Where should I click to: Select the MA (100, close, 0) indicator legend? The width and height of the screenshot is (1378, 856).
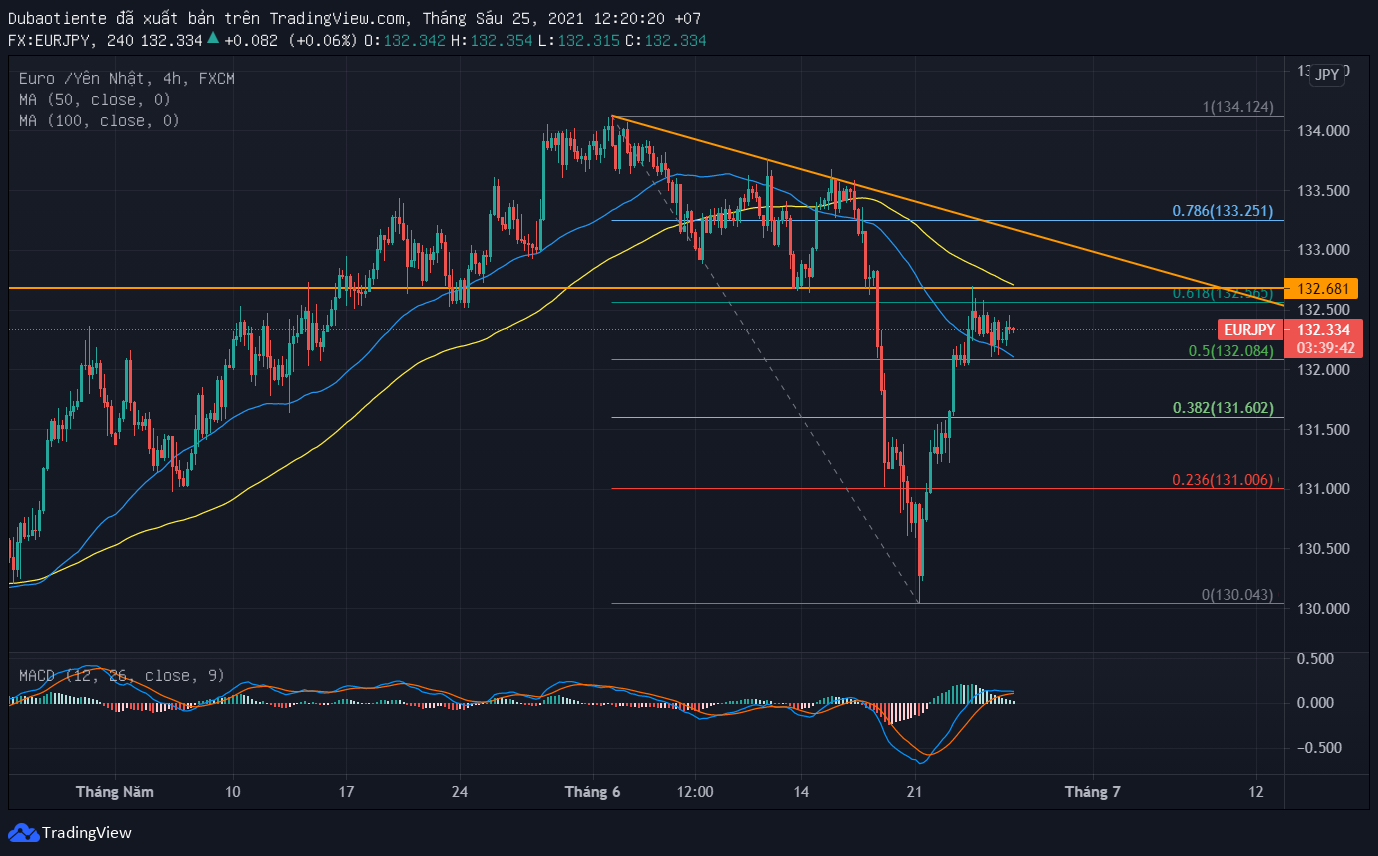click(x=99, y=120)
